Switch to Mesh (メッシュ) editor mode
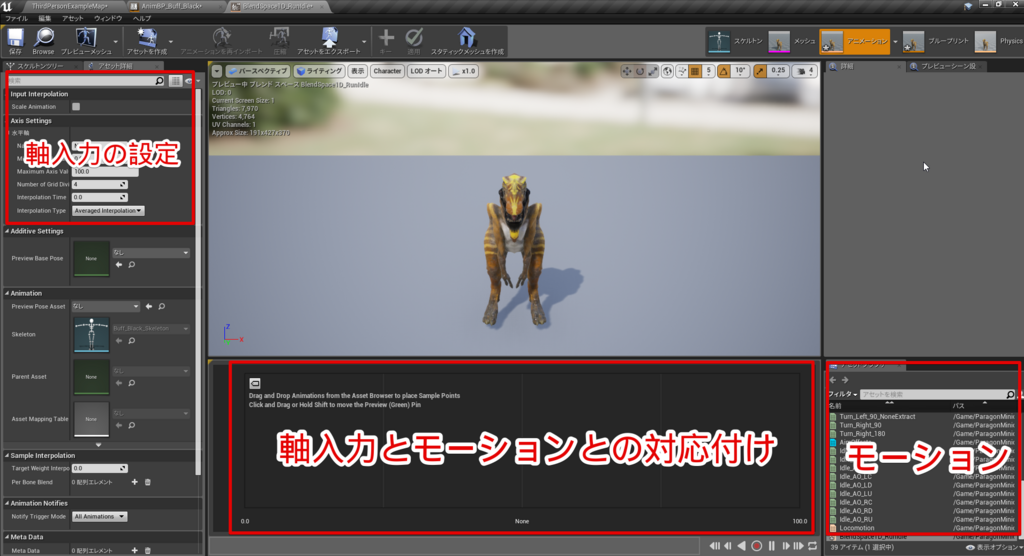This screenshot has height=556, width=1024. point(792,41)
